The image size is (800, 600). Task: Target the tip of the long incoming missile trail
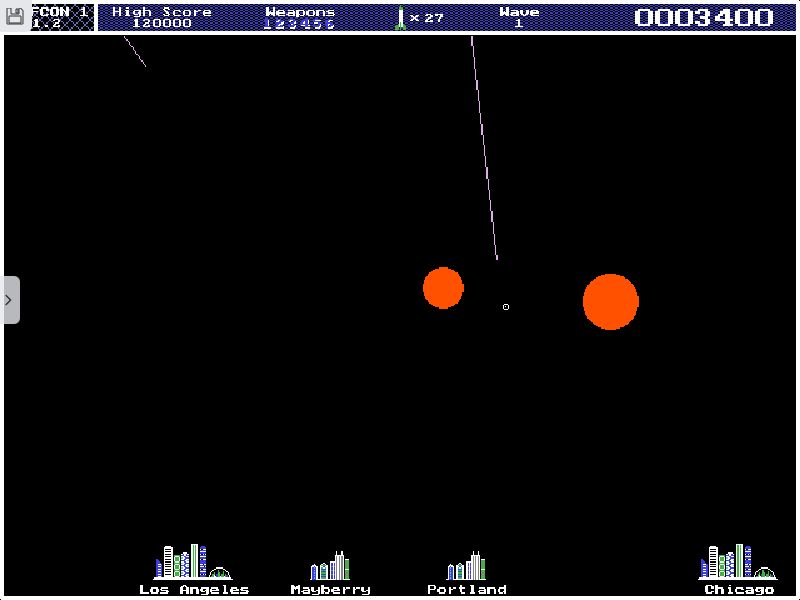[x=497, y=260]
